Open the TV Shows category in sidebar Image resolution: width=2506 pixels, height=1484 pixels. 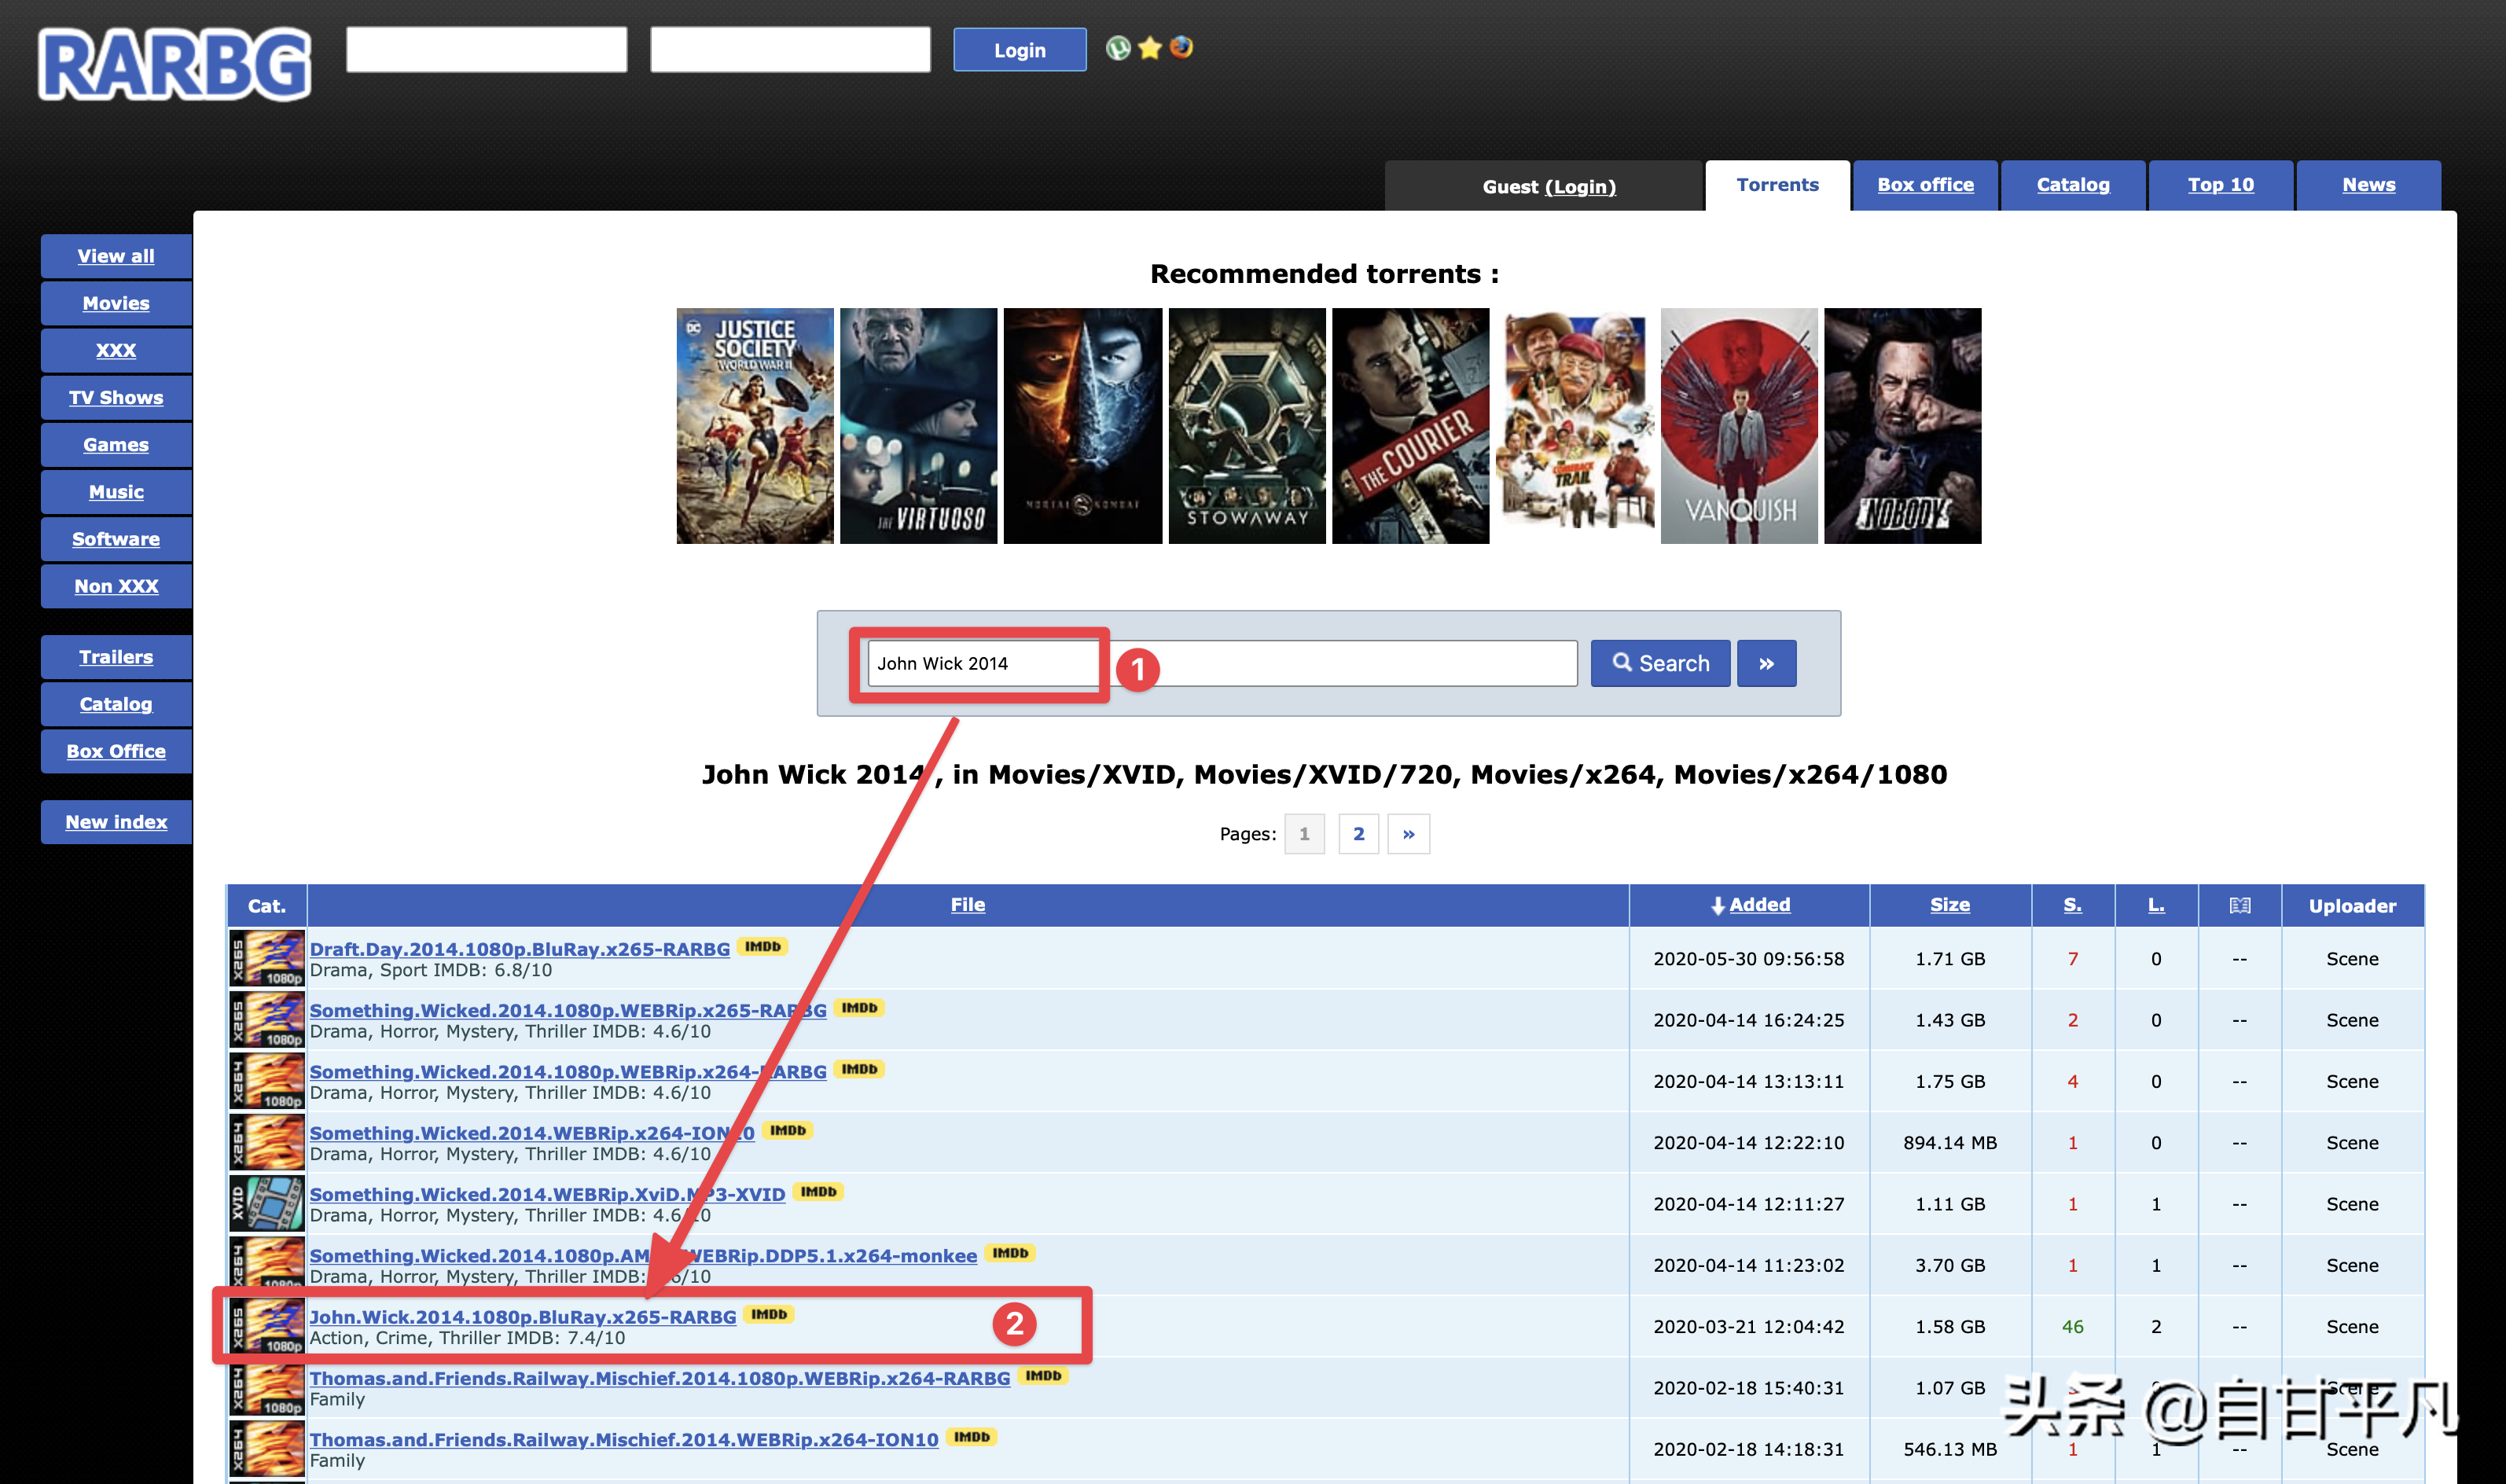point(116,398)
